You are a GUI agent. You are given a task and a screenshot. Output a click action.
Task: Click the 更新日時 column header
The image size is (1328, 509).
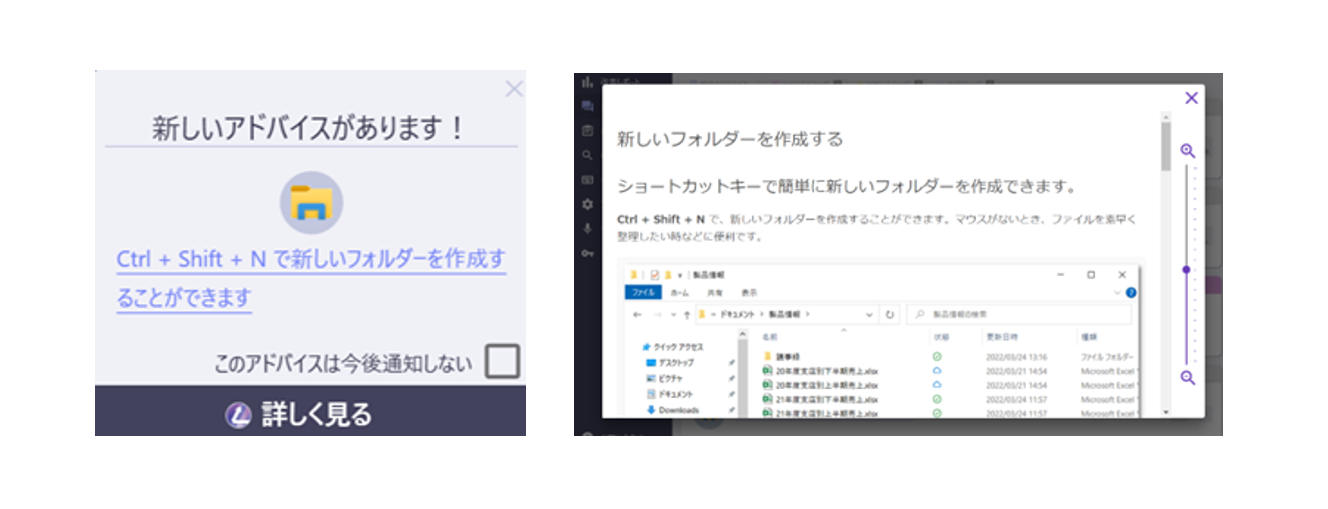click(1002, 337)
